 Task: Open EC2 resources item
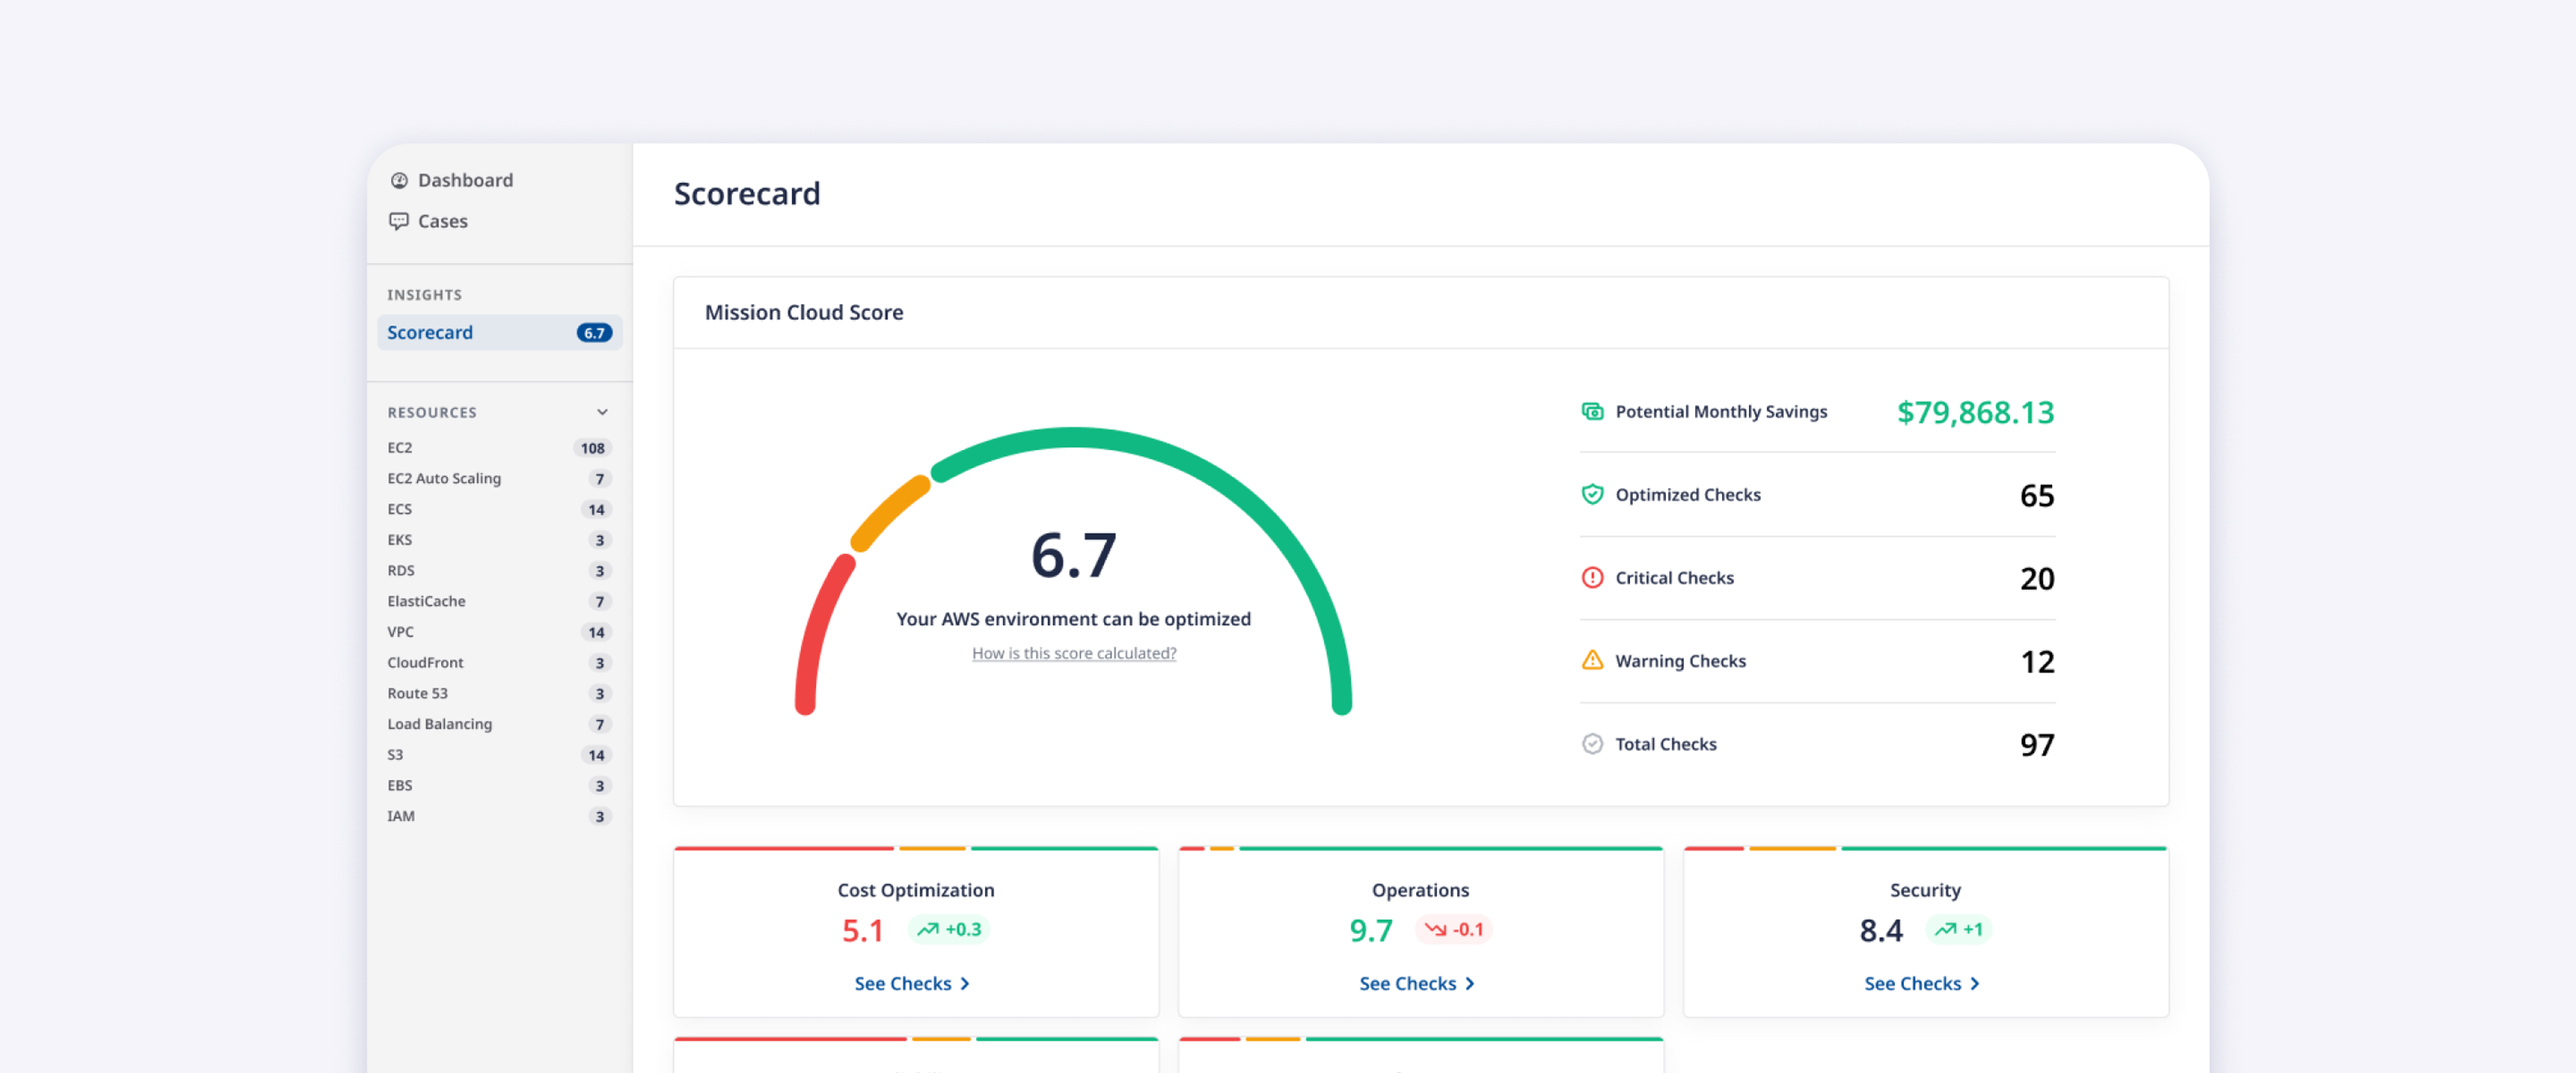click(x=400, y=447)
